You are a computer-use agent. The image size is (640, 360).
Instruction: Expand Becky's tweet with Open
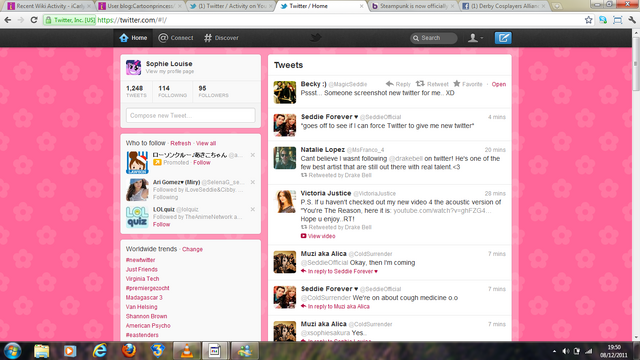tap(499, 84)
